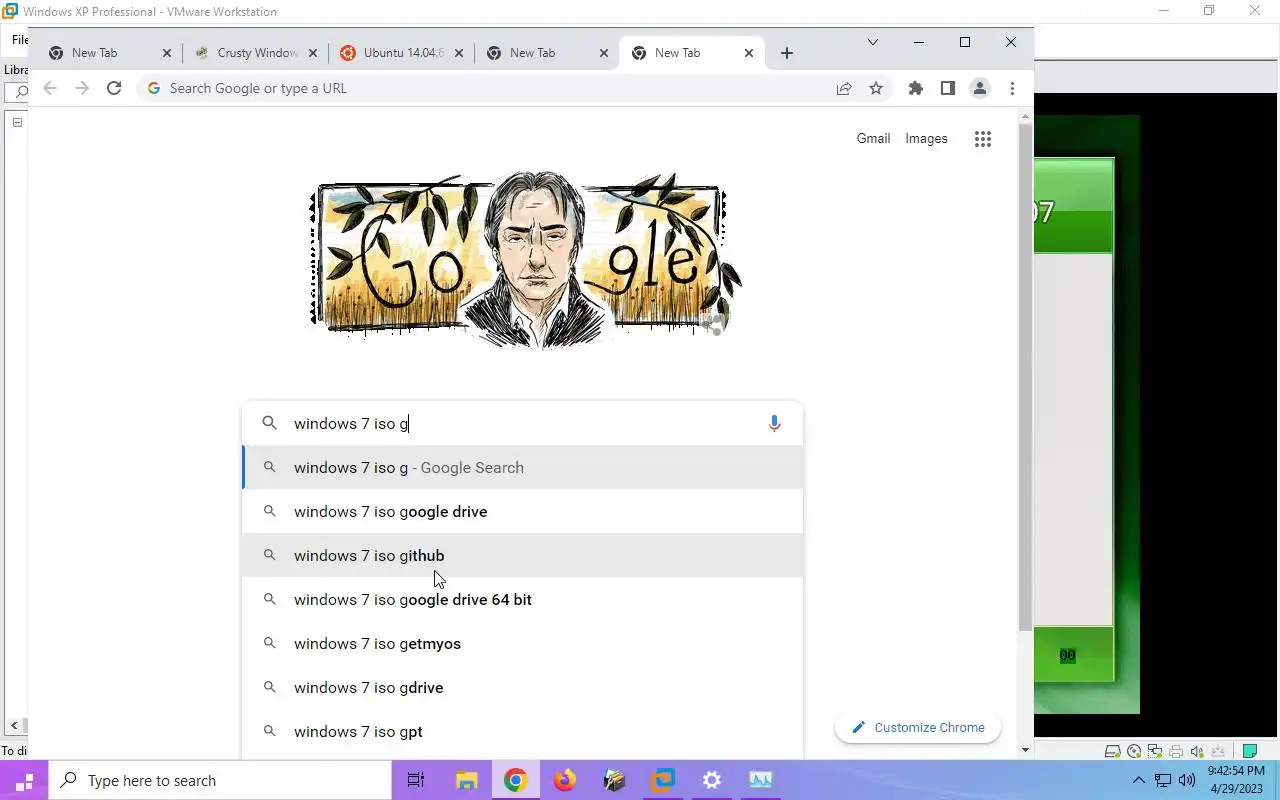
Task: Start voice search with the microphone
Action: [x=774, y=424]
